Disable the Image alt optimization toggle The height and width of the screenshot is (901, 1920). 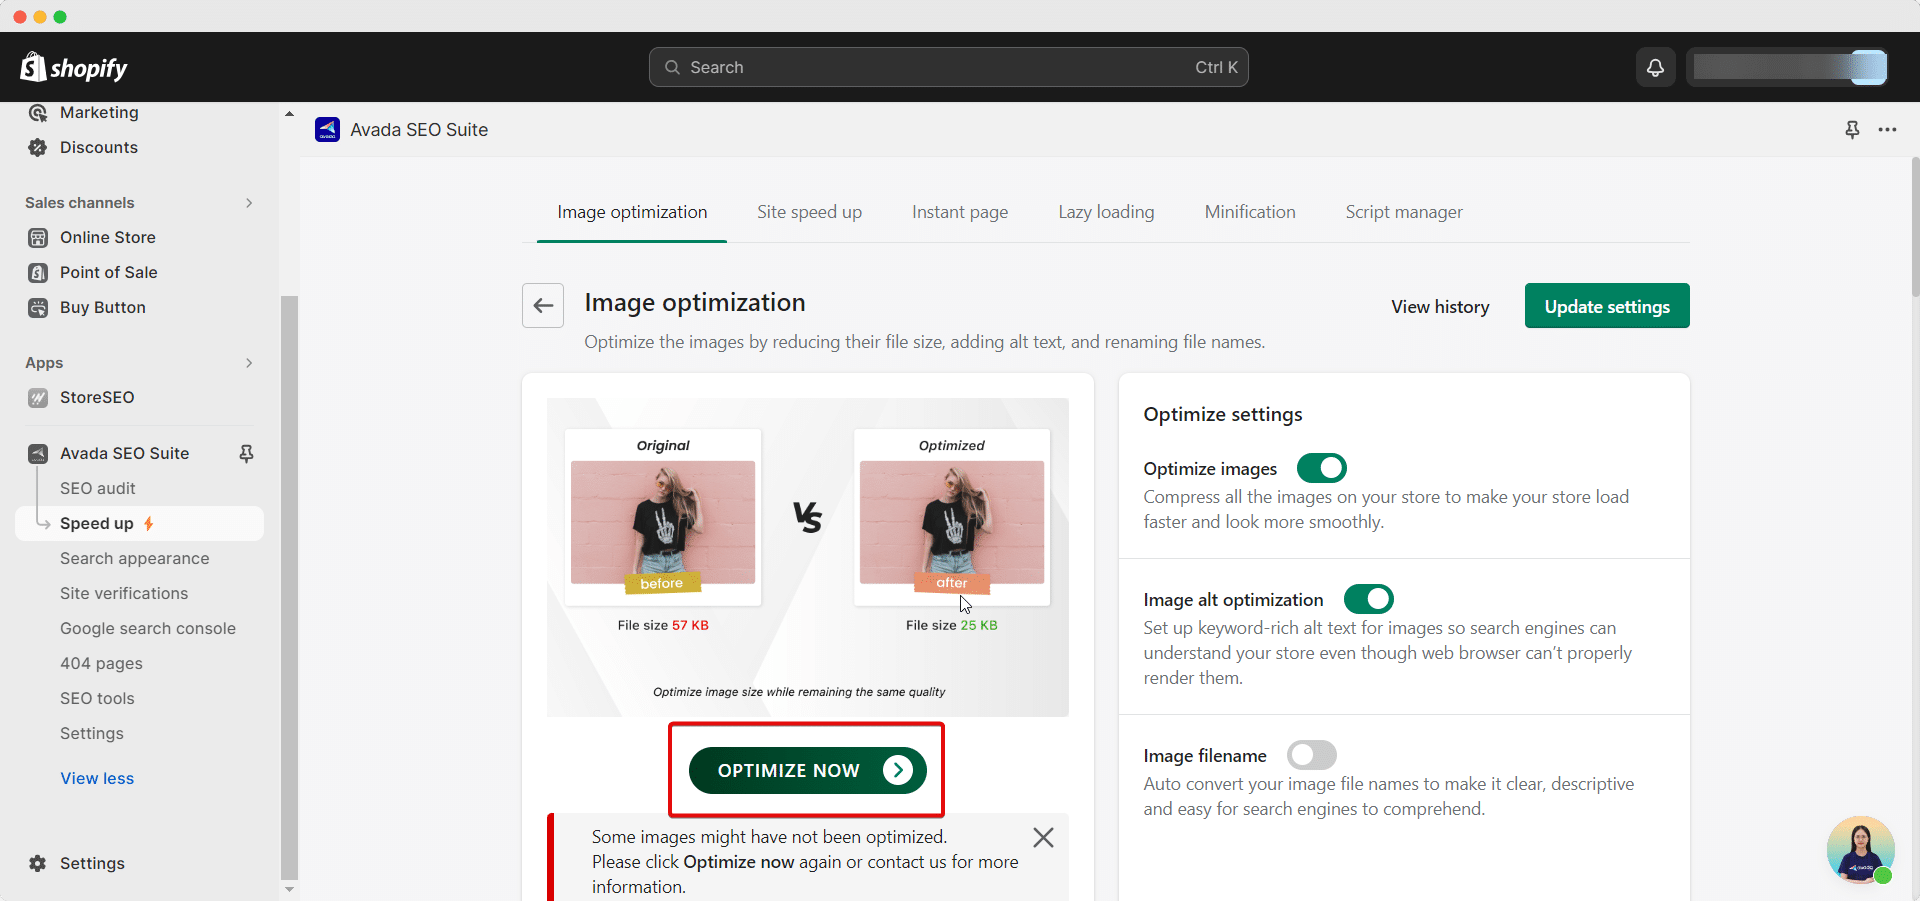[x=1369, y=599]
